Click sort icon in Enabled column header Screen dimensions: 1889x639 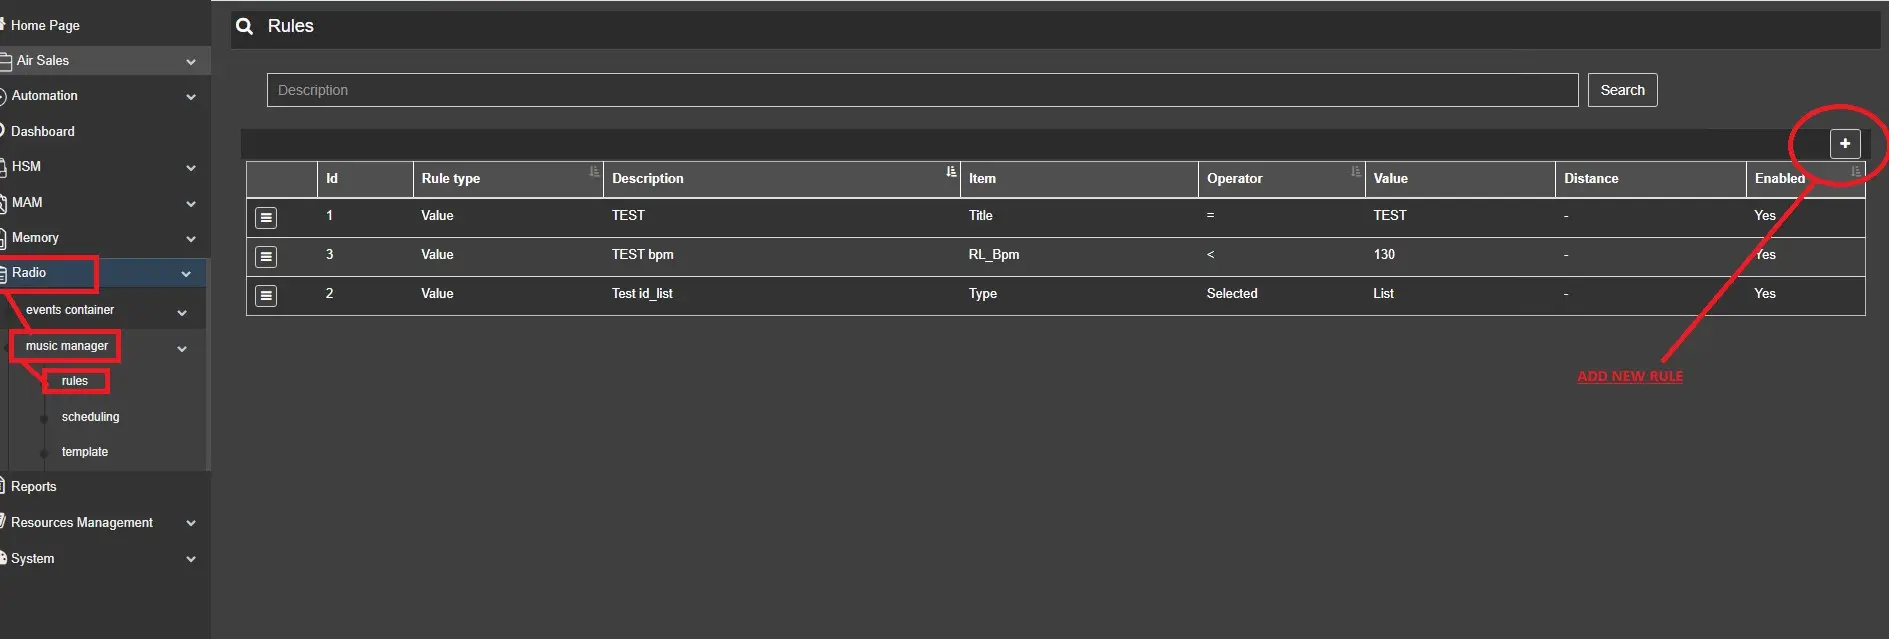1855,172
